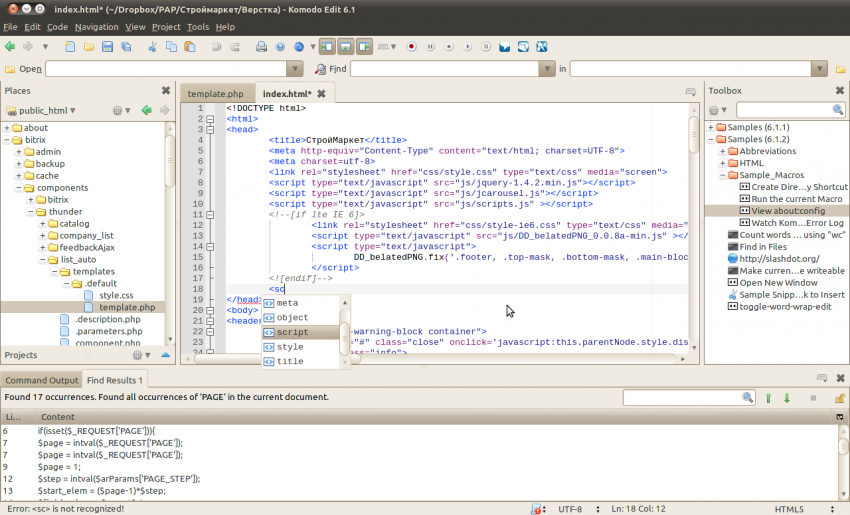This screenshot has width=850, height=515.
Task: Click the green Back navigation arrow
Action: tap(10, 47)
